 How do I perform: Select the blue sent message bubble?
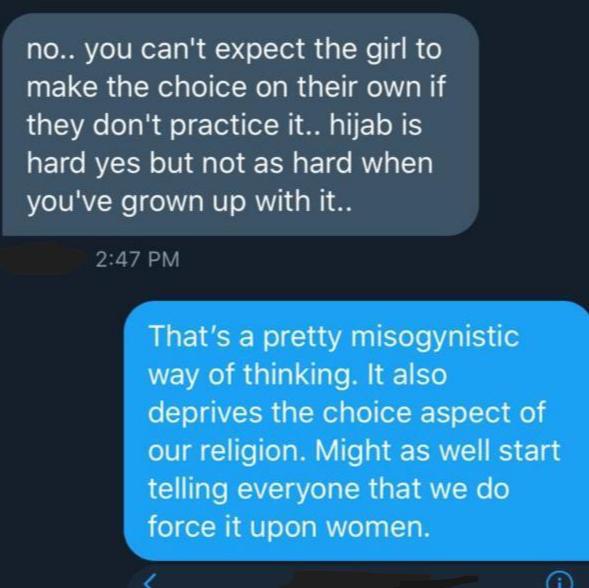point(356,431)
